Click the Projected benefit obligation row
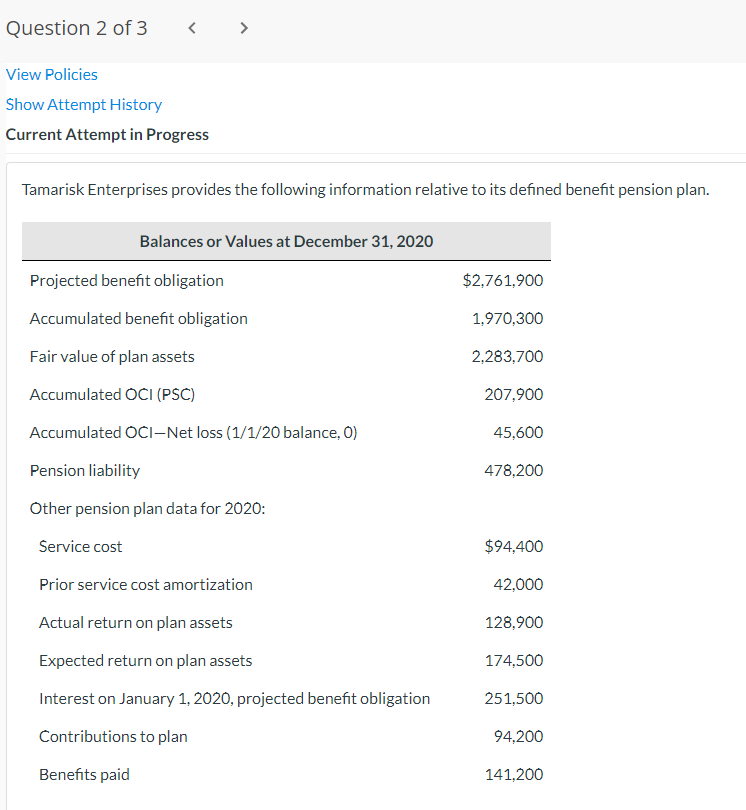Image resolution: width=746 pixels, height=810 pixels. pos(126,280)
